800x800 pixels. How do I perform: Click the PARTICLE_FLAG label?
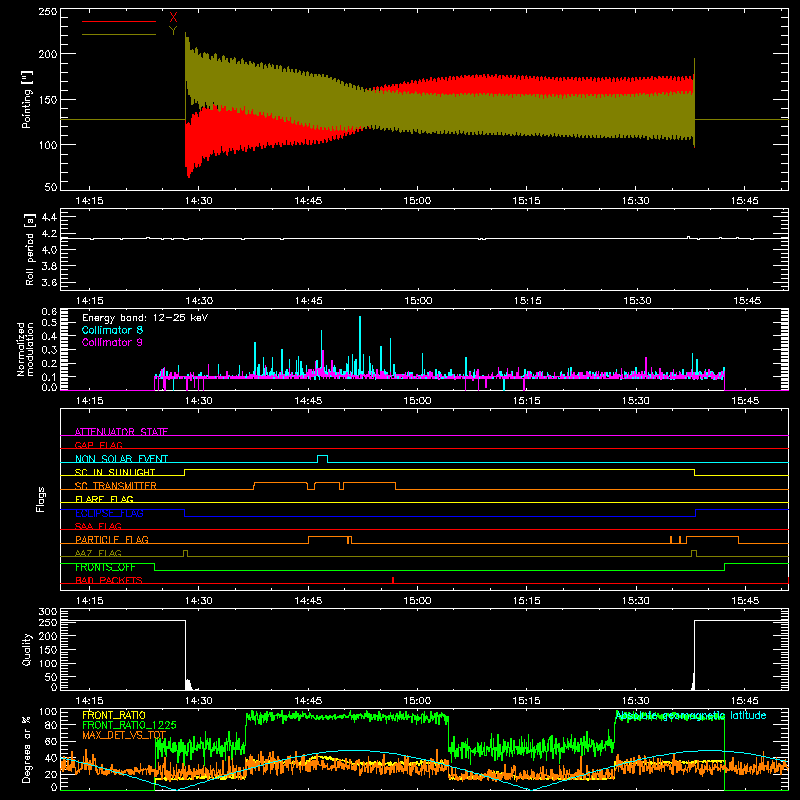pos(112,539)
